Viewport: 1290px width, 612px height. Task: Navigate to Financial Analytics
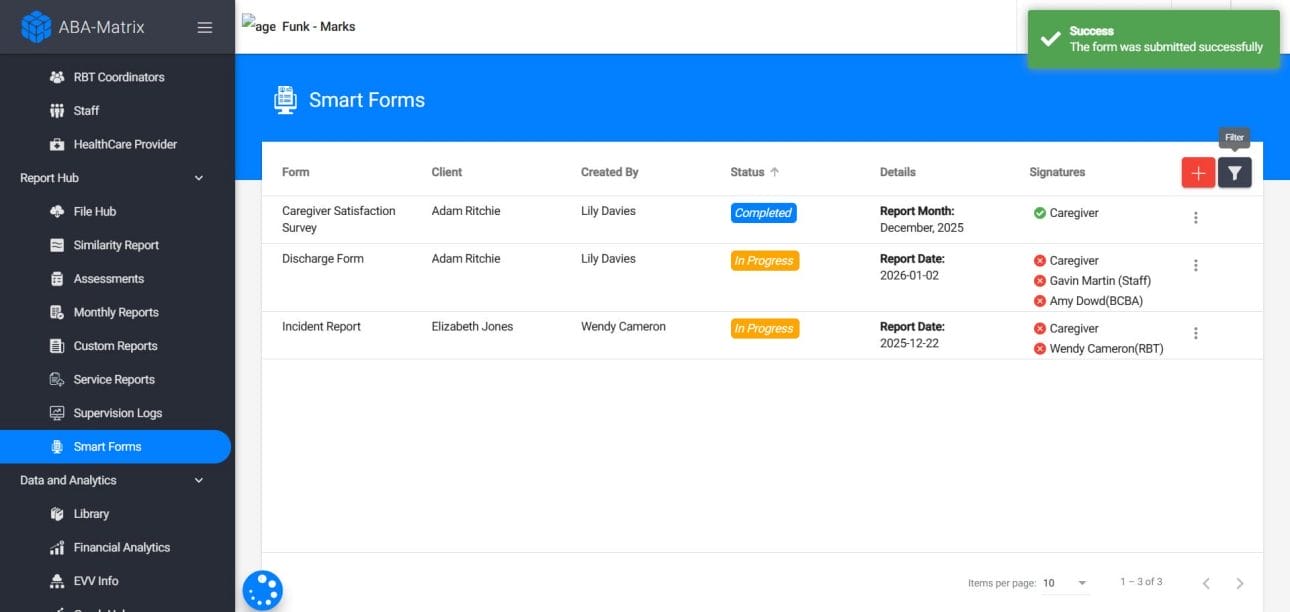coord(121,547)
